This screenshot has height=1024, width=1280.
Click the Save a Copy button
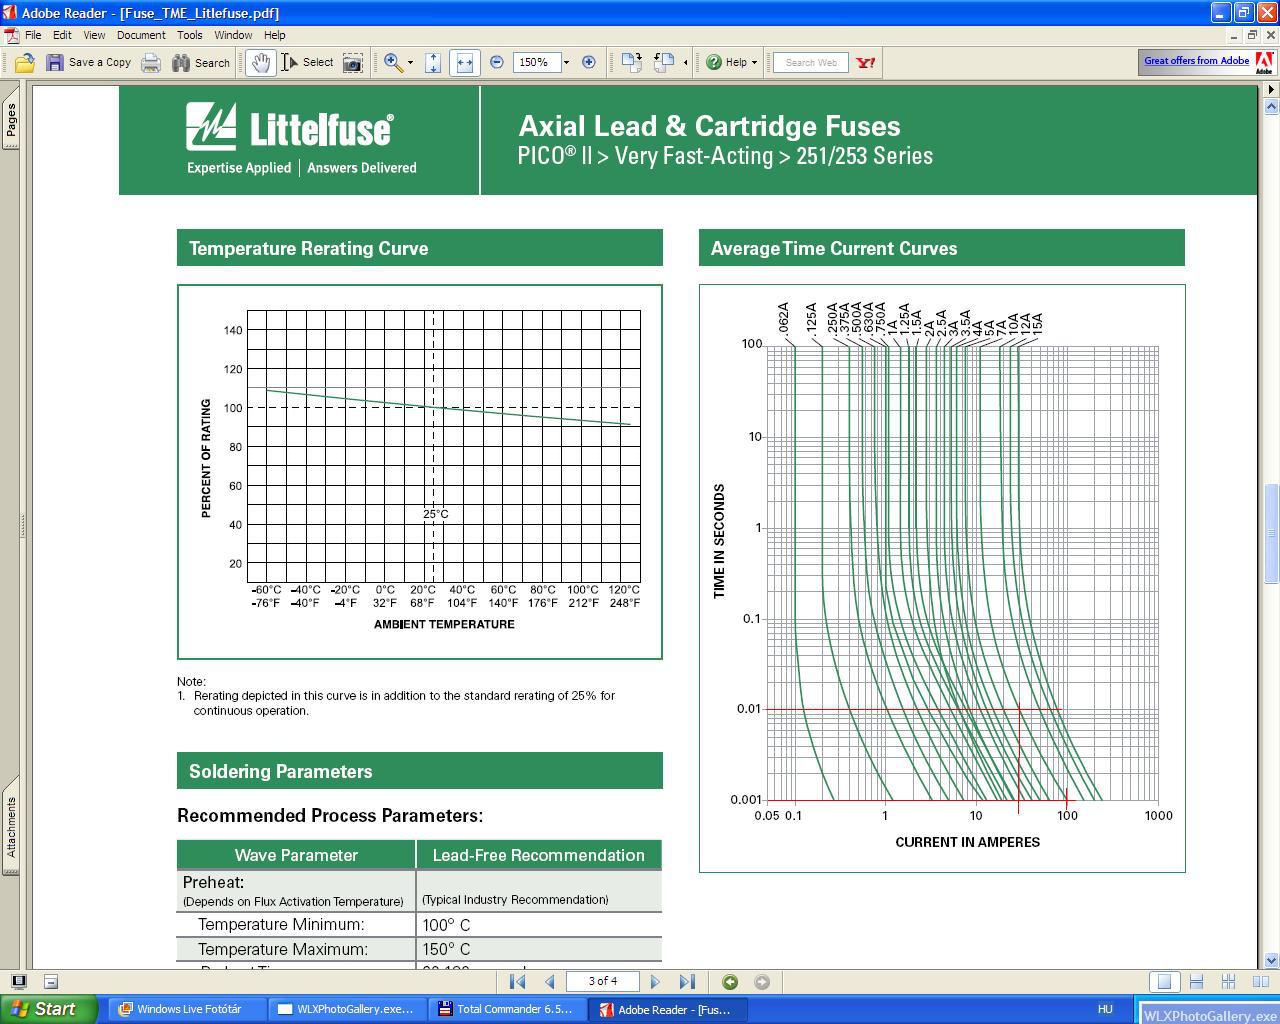click(89, 63)
